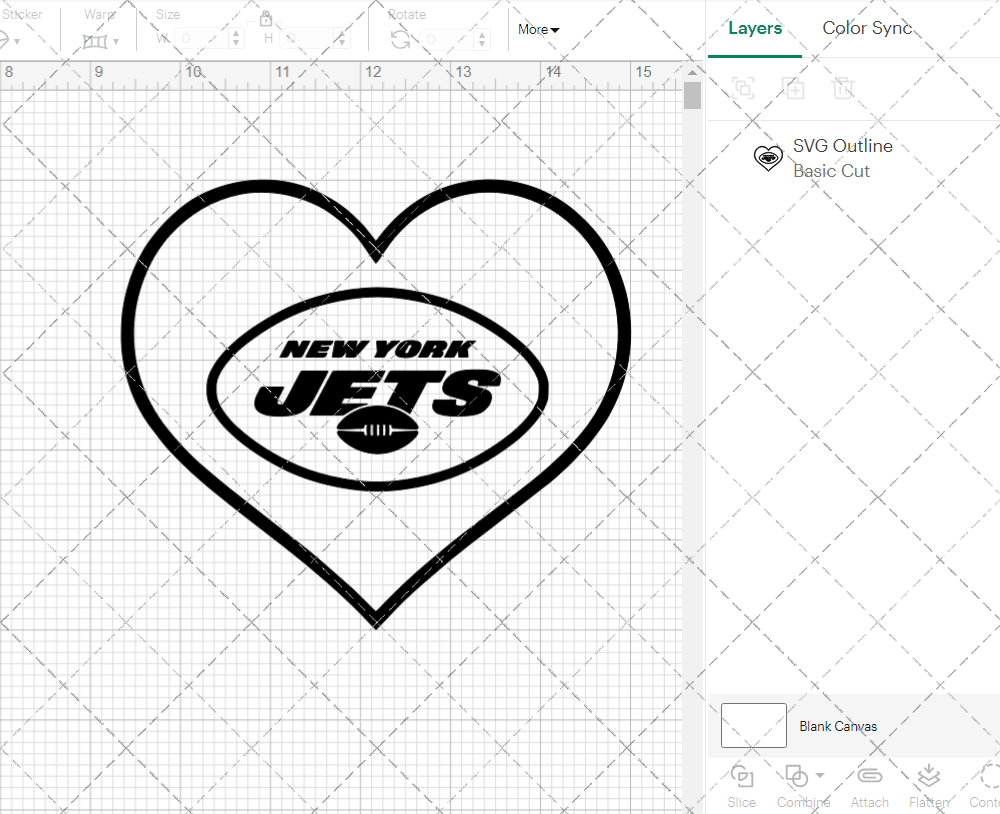Click the Attach tool

tap(869, 786)
